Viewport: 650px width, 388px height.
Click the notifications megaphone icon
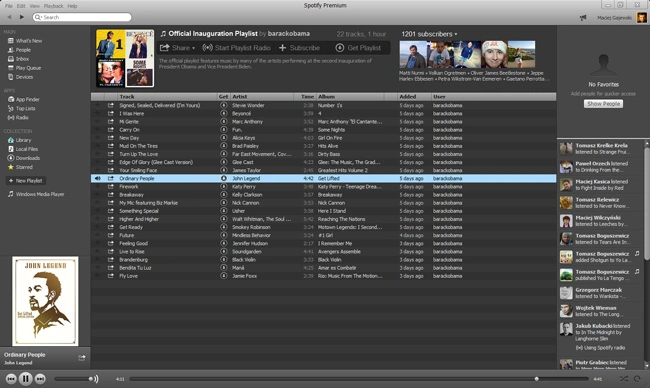[x=583, y=18]
